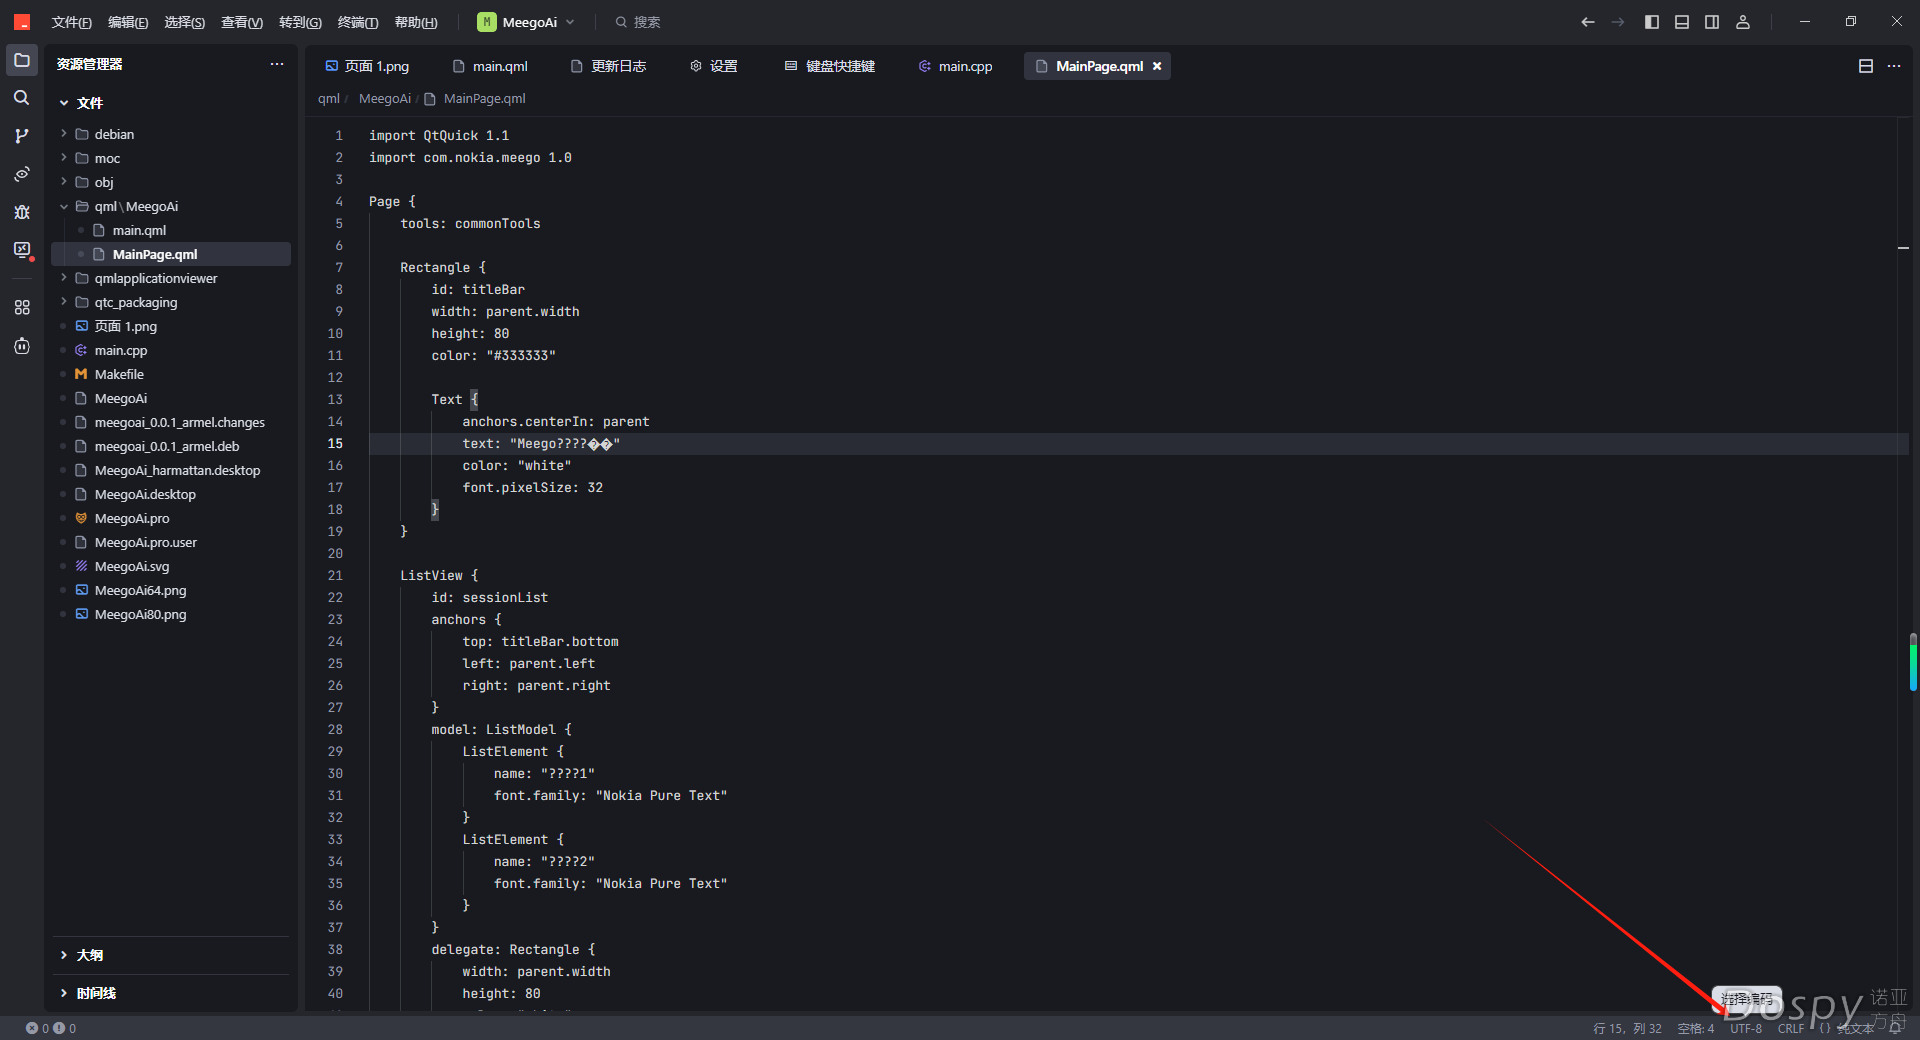Open the remote explorer icon with red dot
1920x1040 pixels.
21,250
